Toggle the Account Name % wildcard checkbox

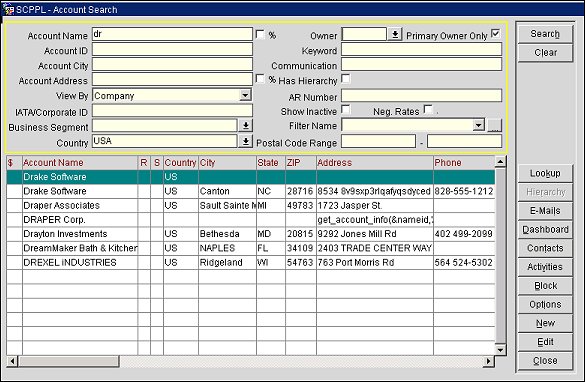(260, 35)
